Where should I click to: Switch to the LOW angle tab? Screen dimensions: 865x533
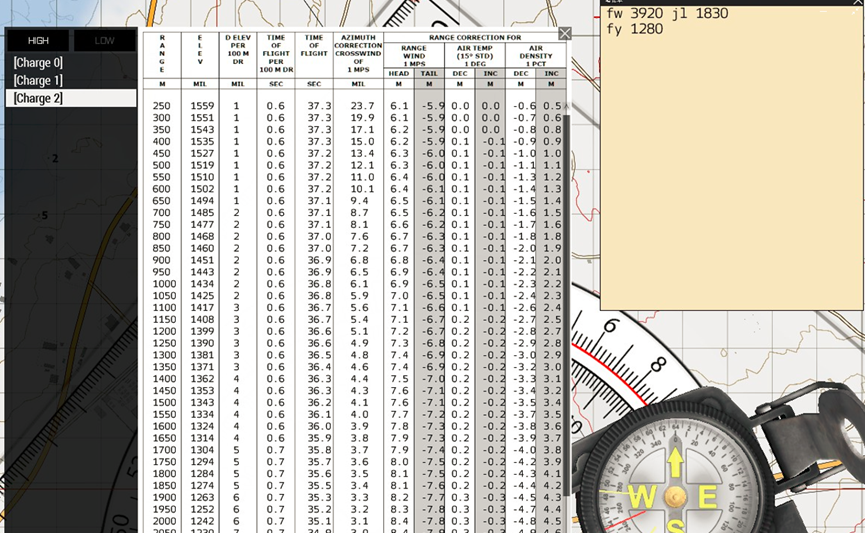pyautogui.click(x=105, y=40)
